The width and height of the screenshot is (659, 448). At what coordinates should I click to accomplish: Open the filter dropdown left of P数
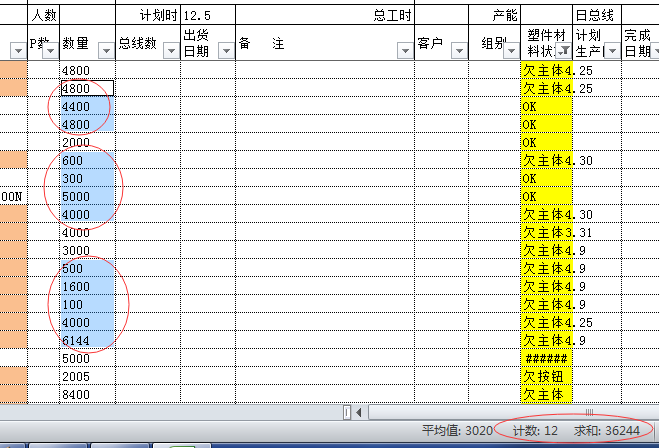coord(18,51)
